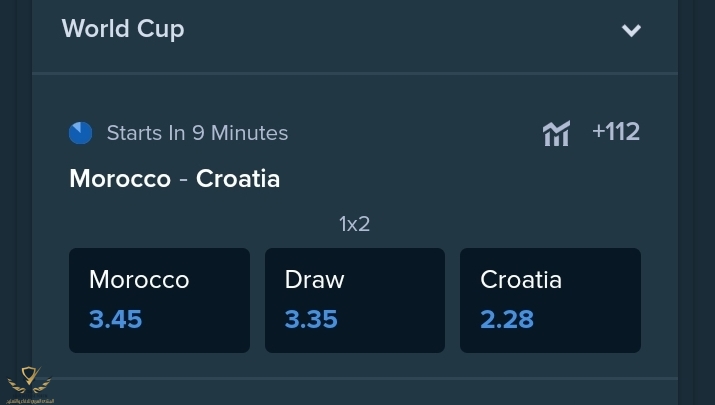715x405 pixels.
Task: Open the match statistics chart icon
Action: pos(556,133)
